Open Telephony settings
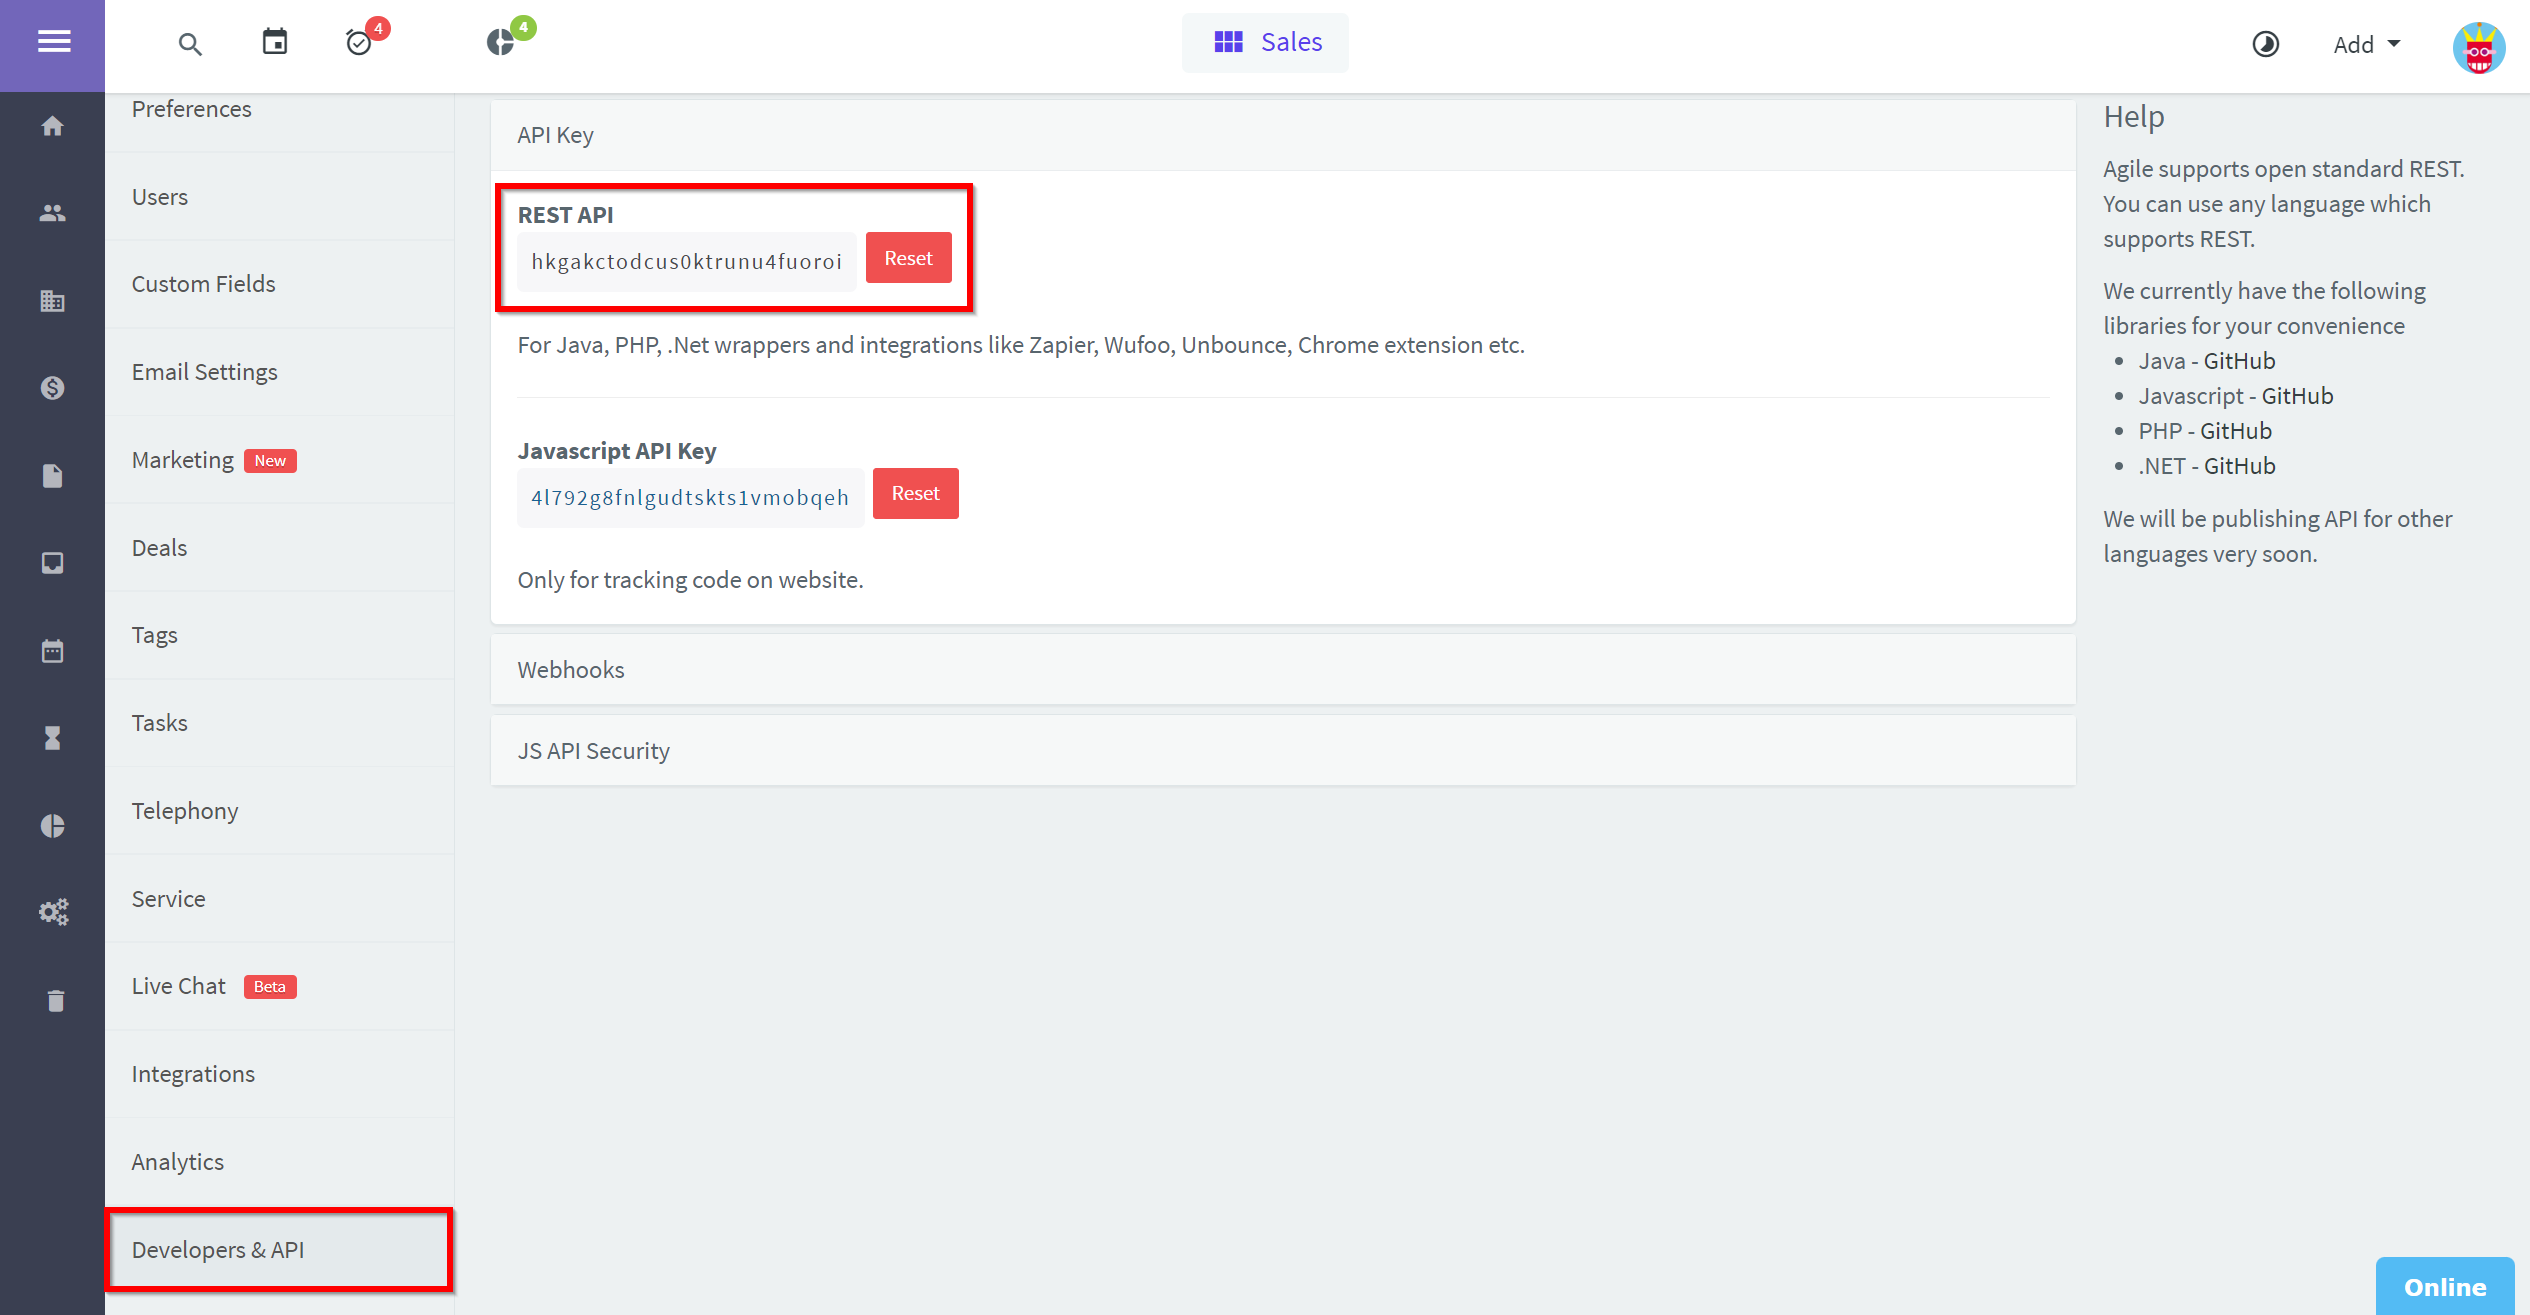Image resolution: width=2530 pixels, height=1315 pixels. click(x=279, y=811)
